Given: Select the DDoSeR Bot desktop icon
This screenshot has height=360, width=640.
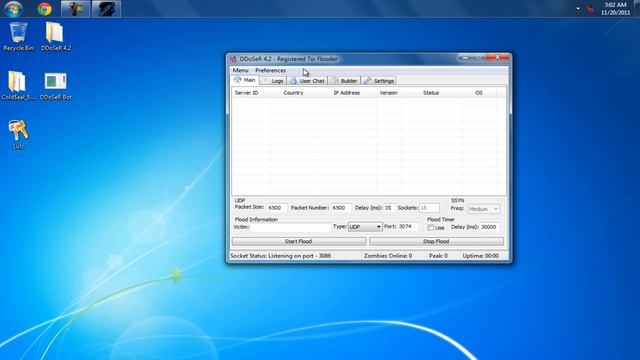Looking at the screenshot, I should click(56, 85).
